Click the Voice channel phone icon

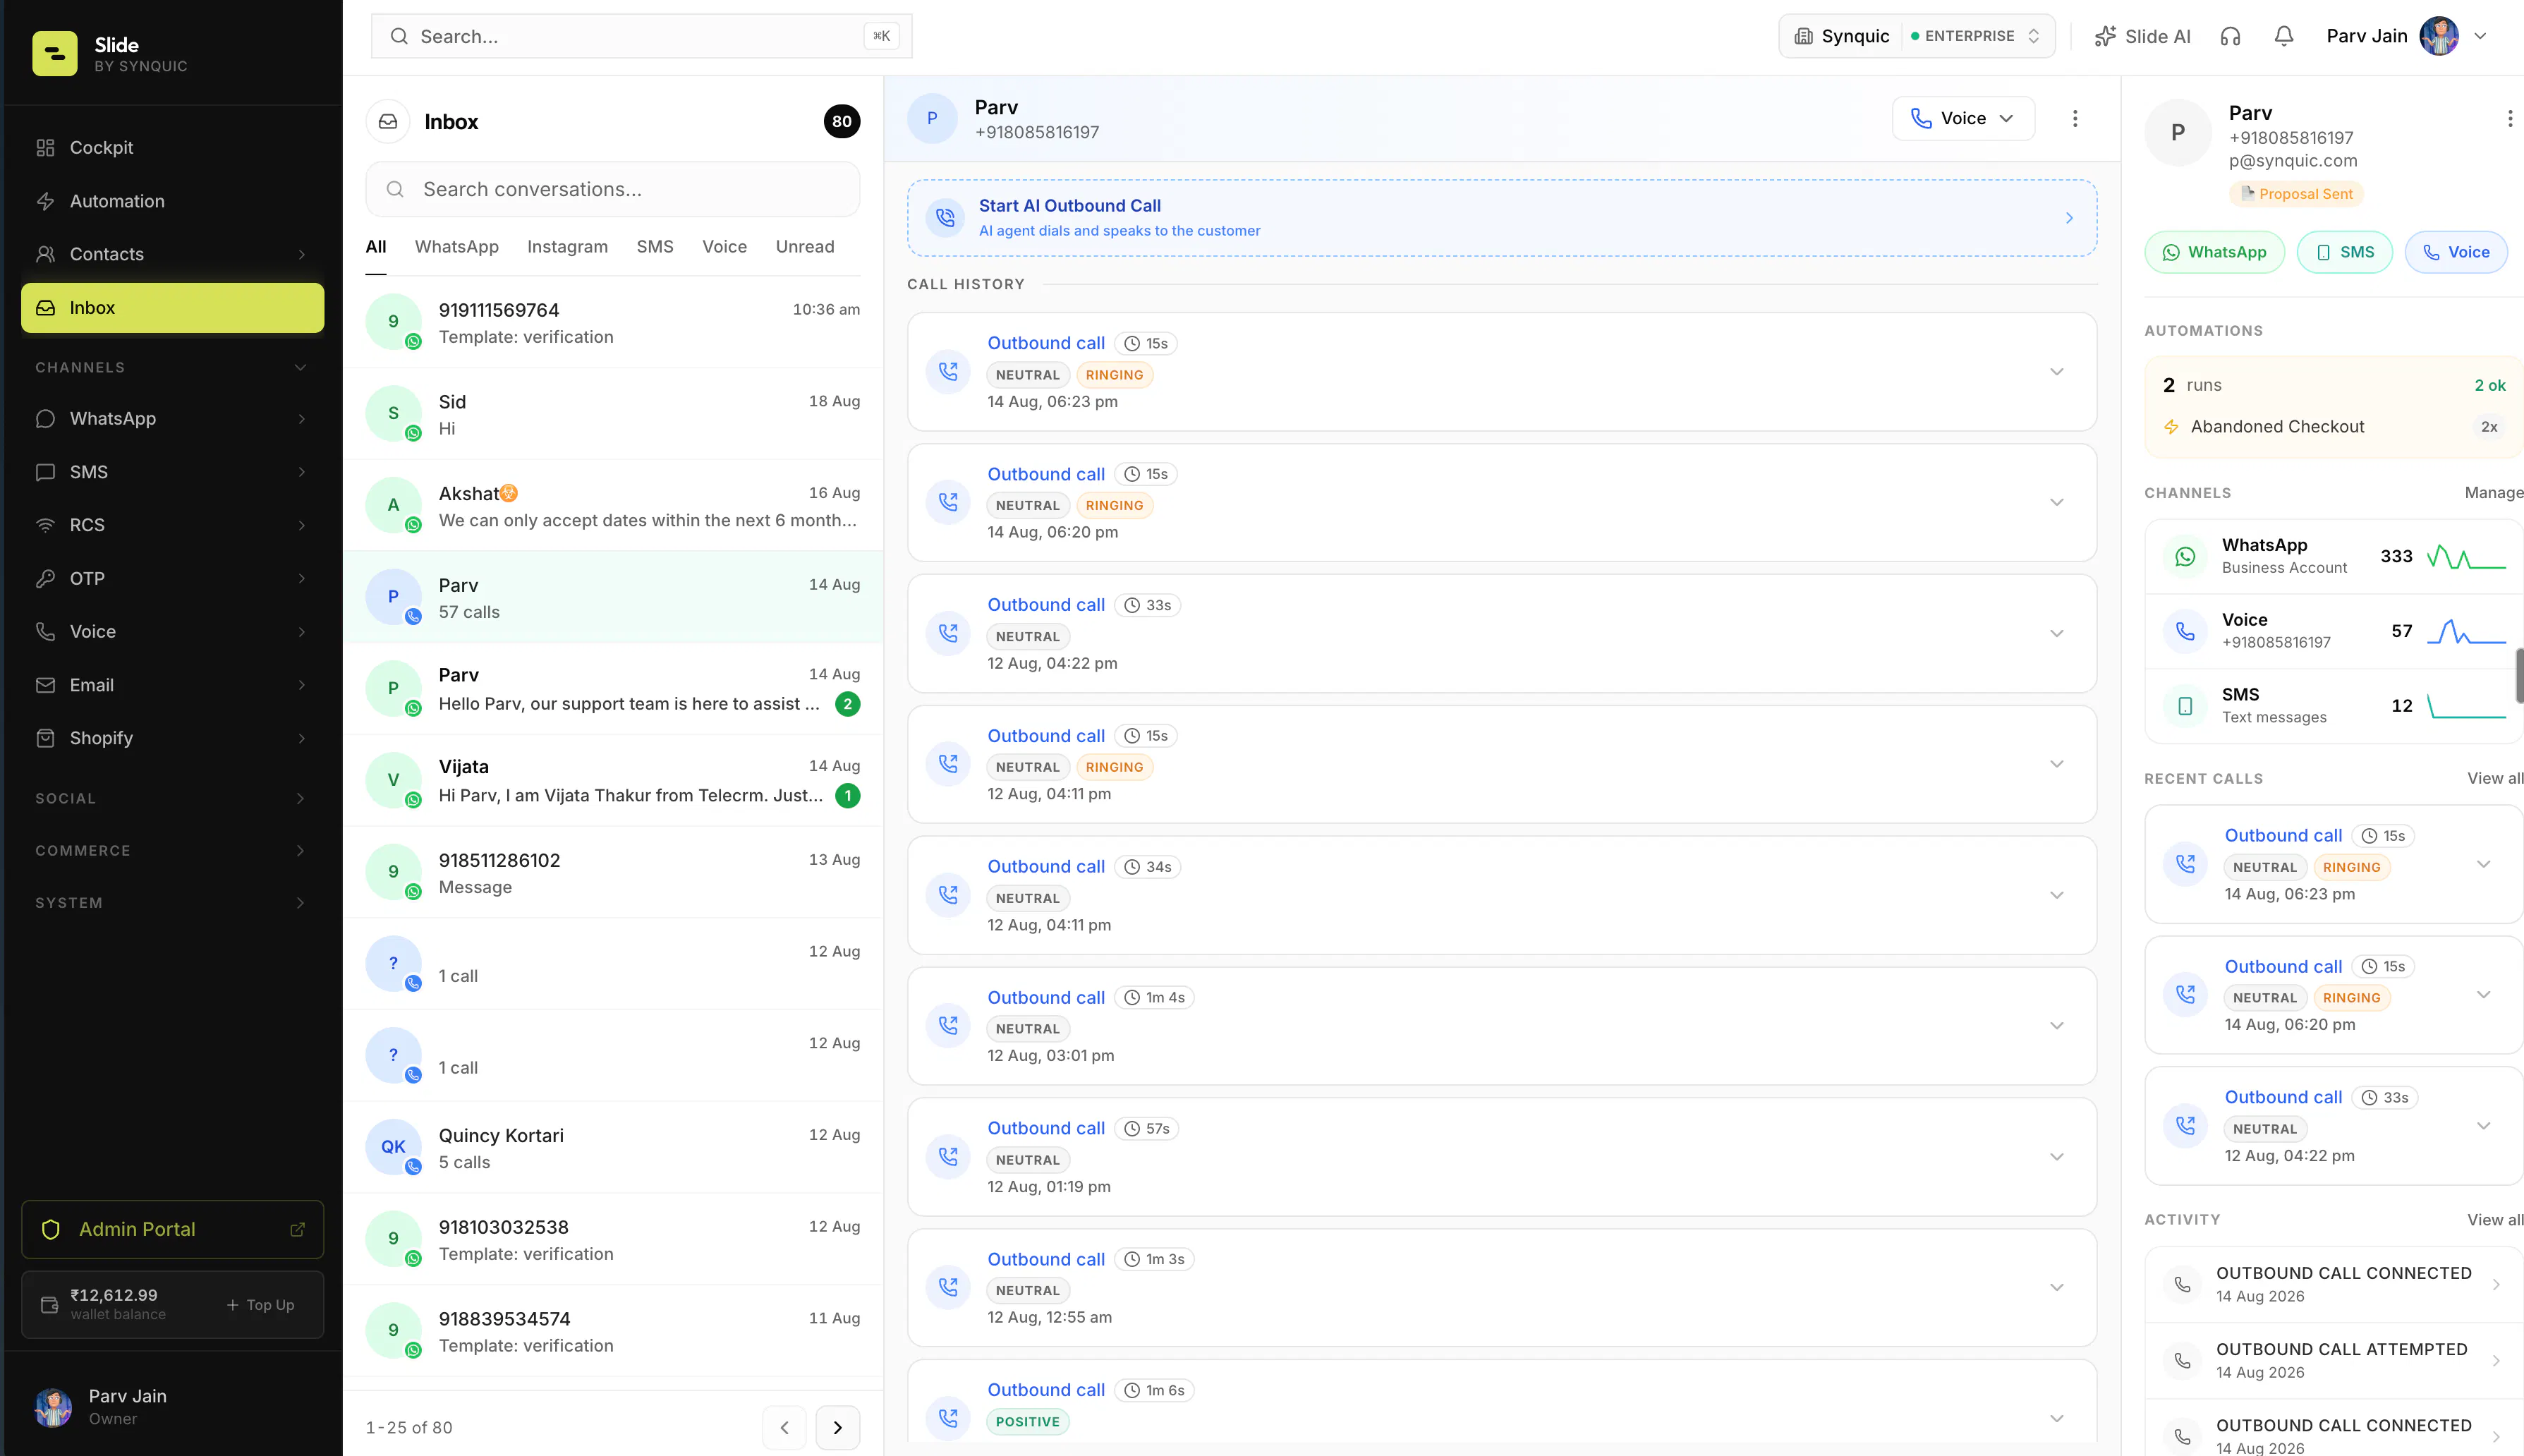click(x=2185, y=631)
